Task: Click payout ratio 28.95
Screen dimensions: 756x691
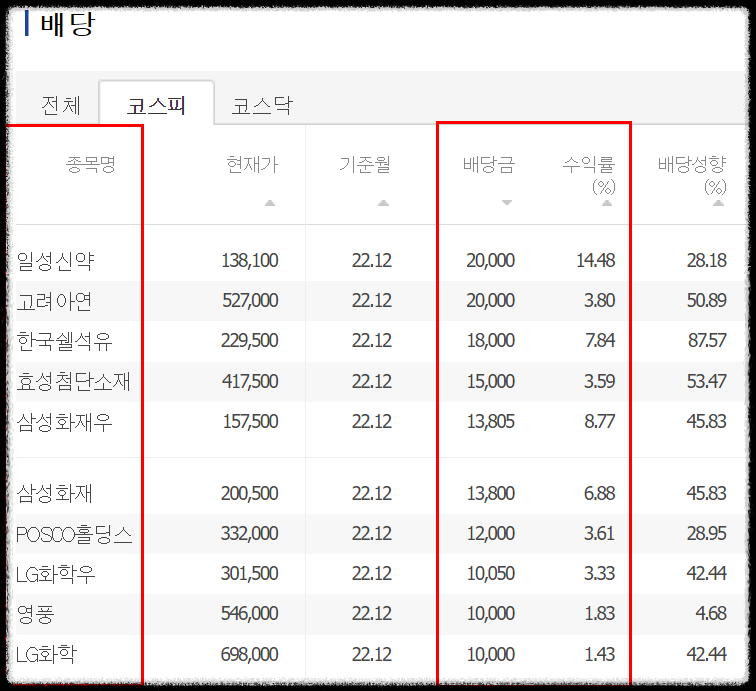Action: (706, 534)
